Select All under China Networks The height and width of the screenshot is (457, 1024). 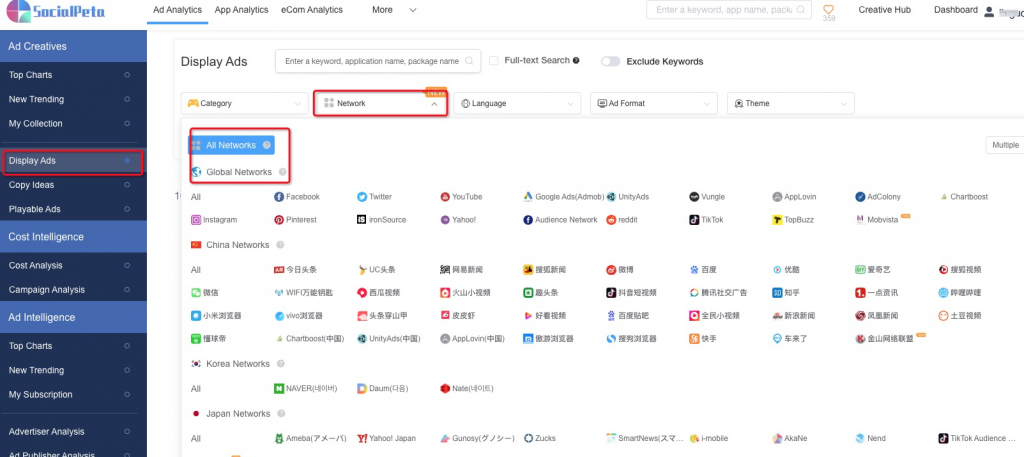(x=196, y=270)
